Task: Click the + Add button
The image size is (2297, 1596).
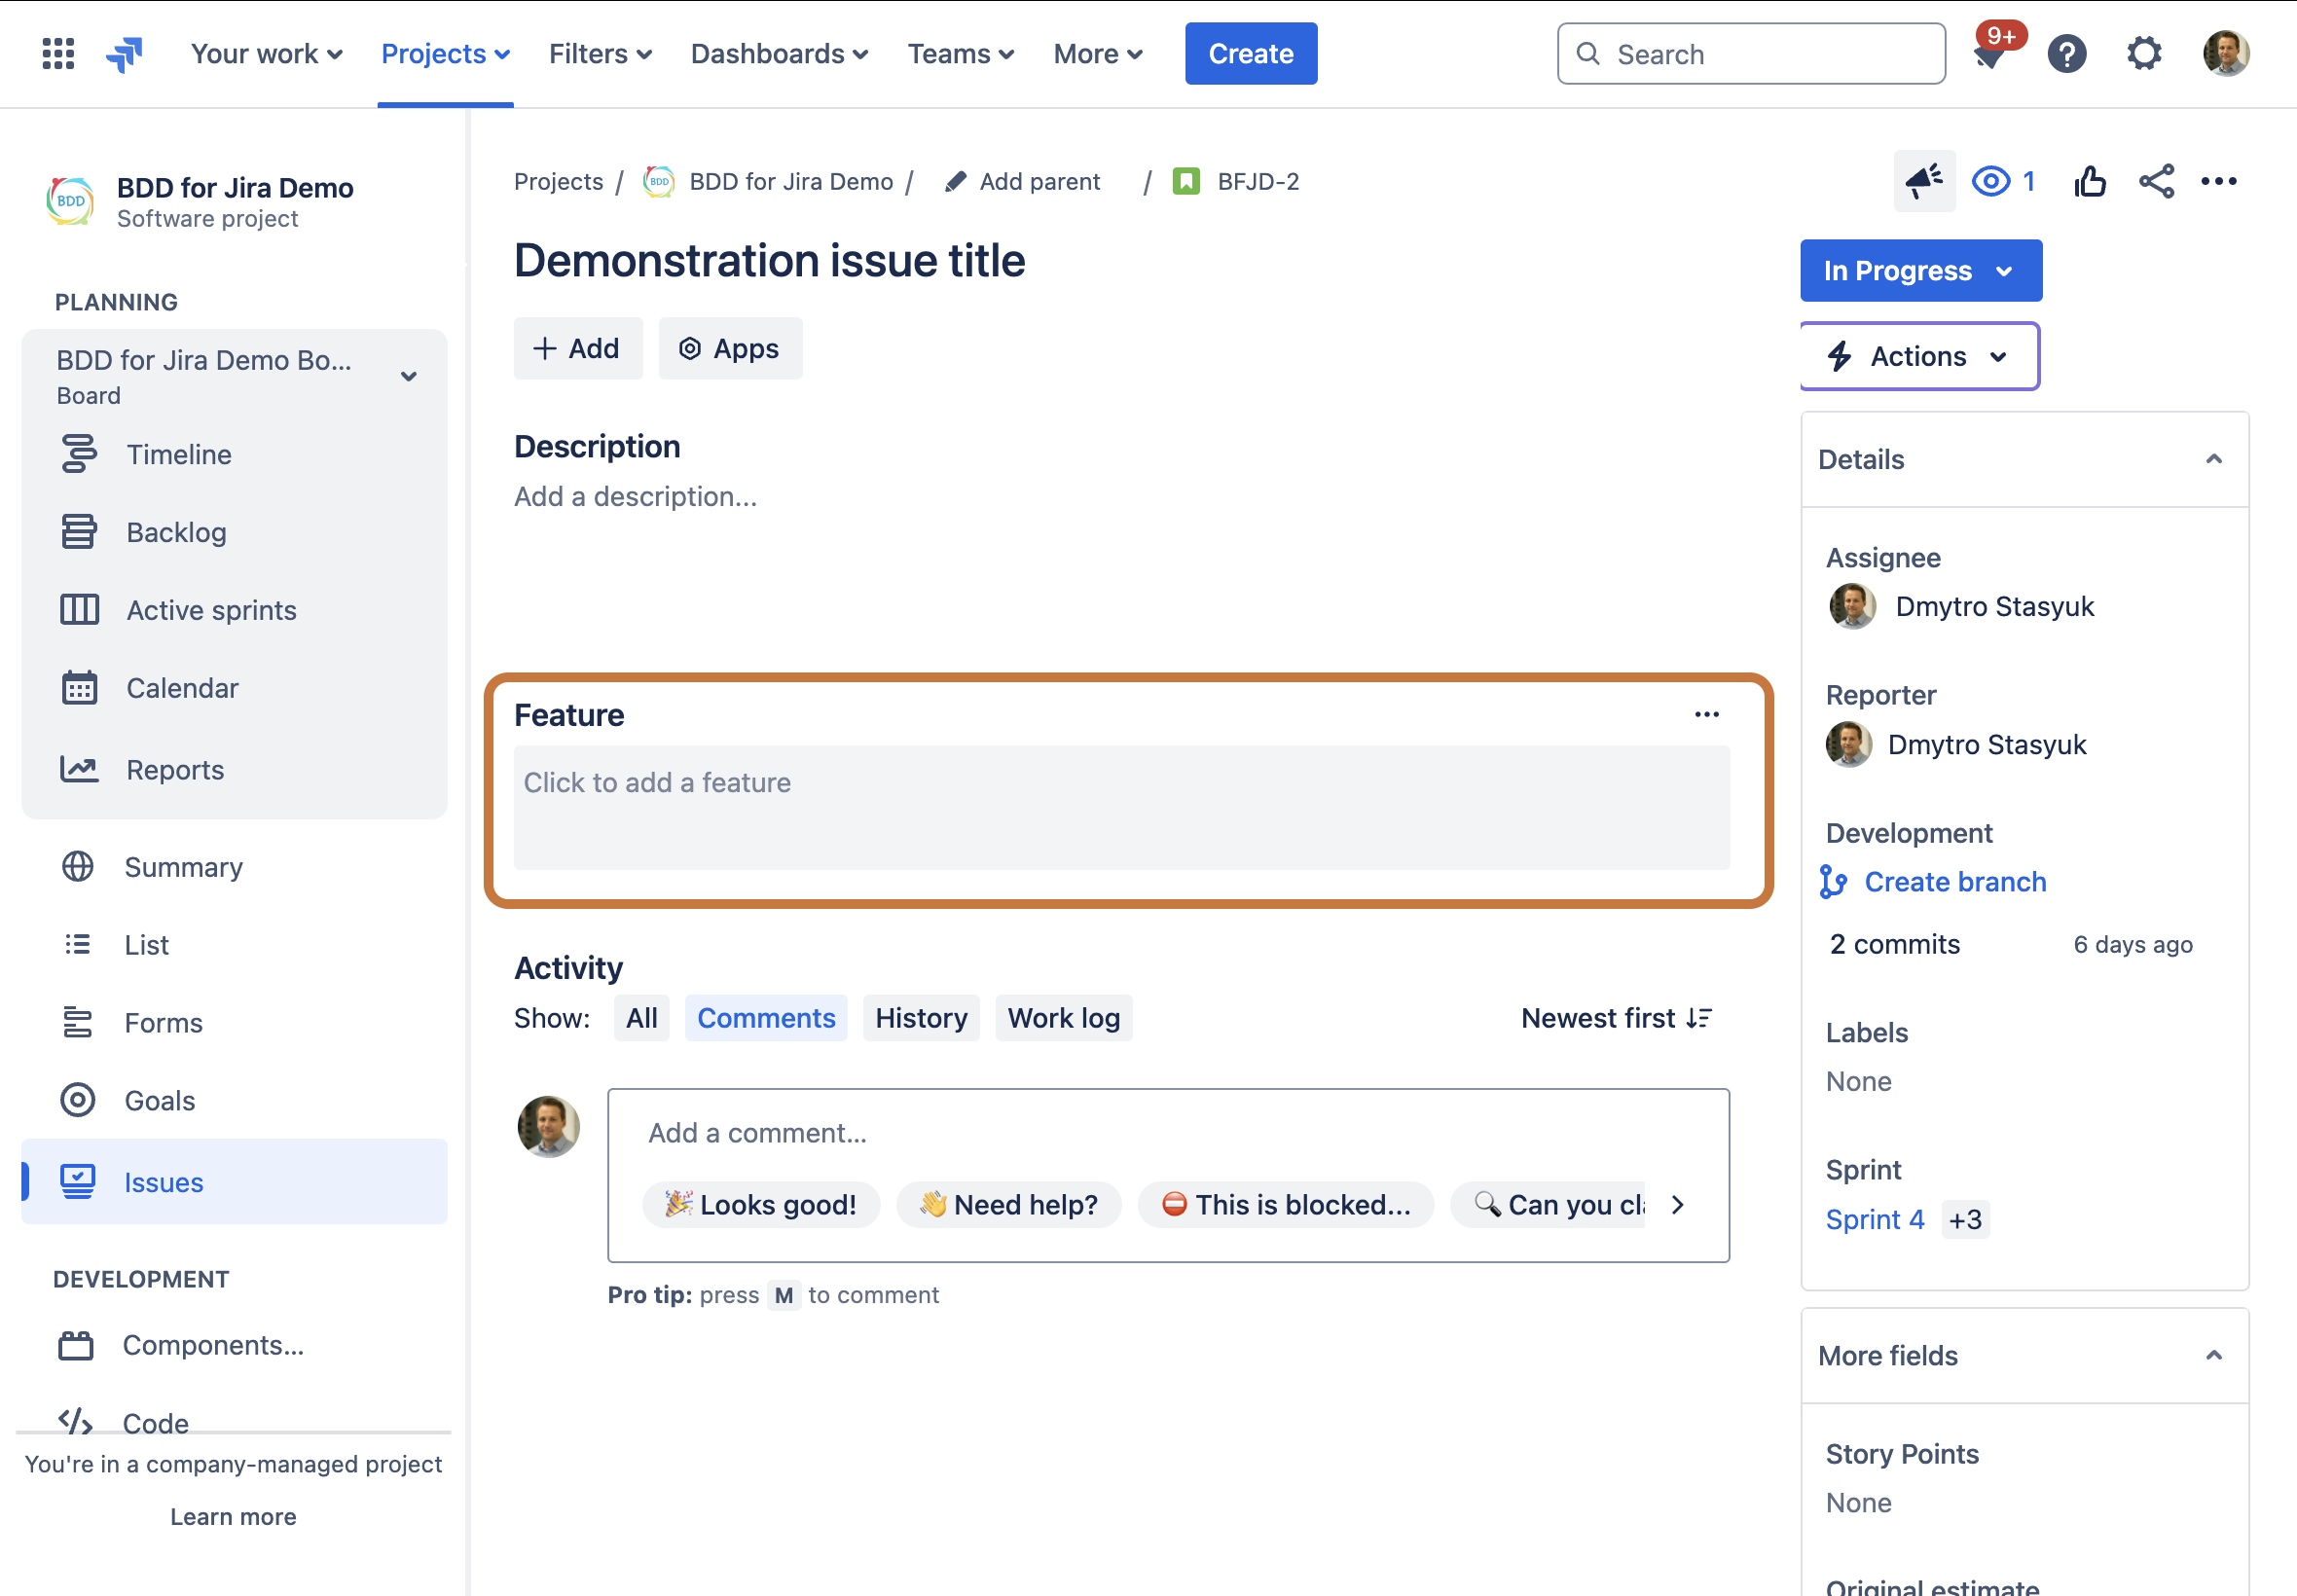Action: (x=577, y=348)
